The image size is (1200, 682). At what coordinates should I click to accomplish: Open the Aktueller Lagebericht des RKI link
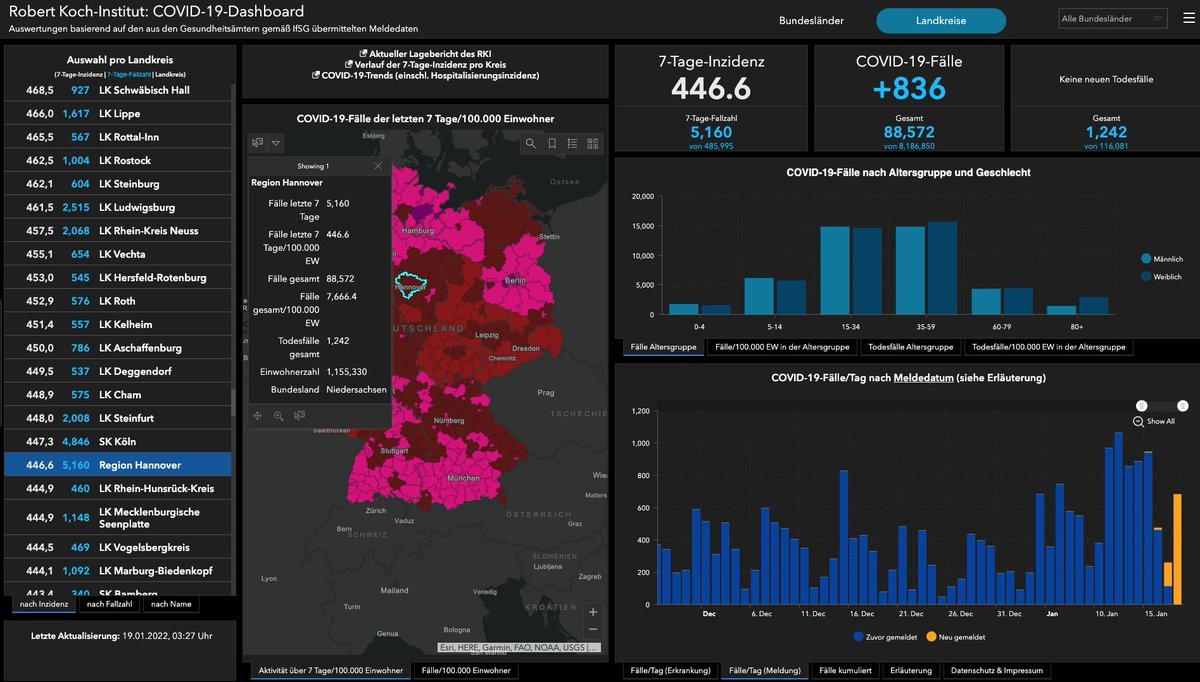pyautogui.click(x=425, y=53)
